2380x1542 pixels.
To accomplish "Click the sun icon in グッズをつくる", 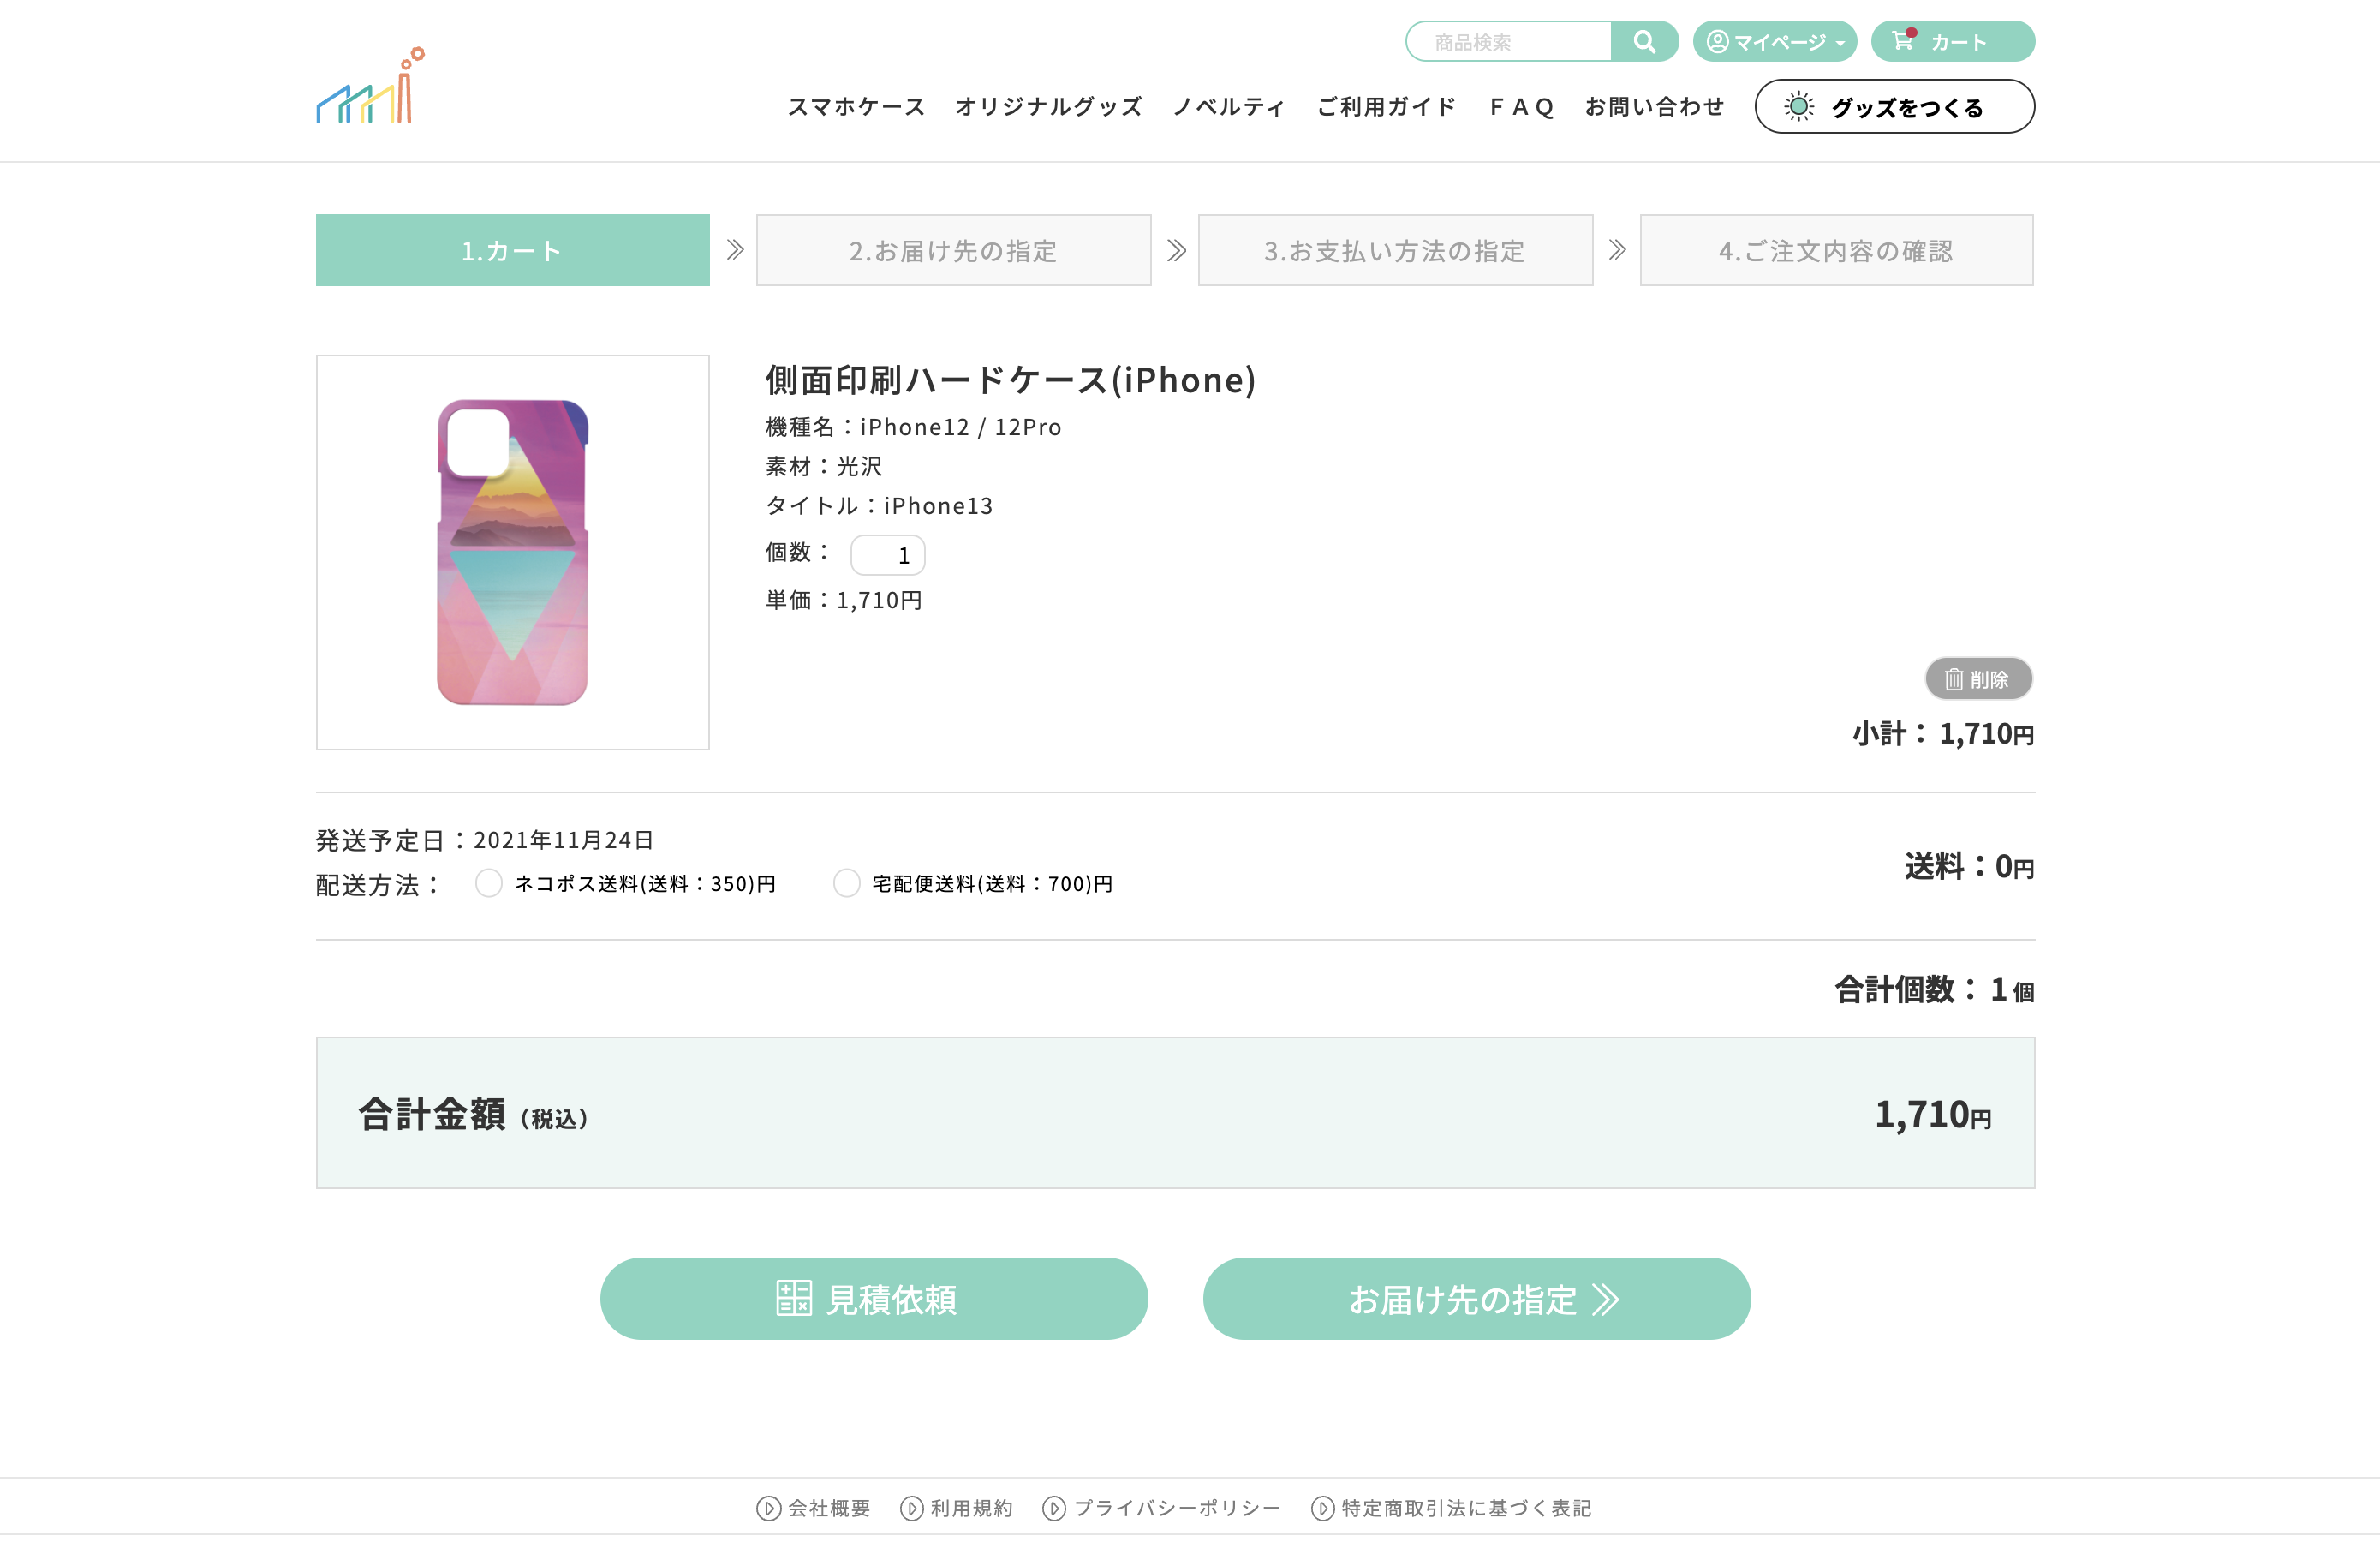I will 1799,106.
